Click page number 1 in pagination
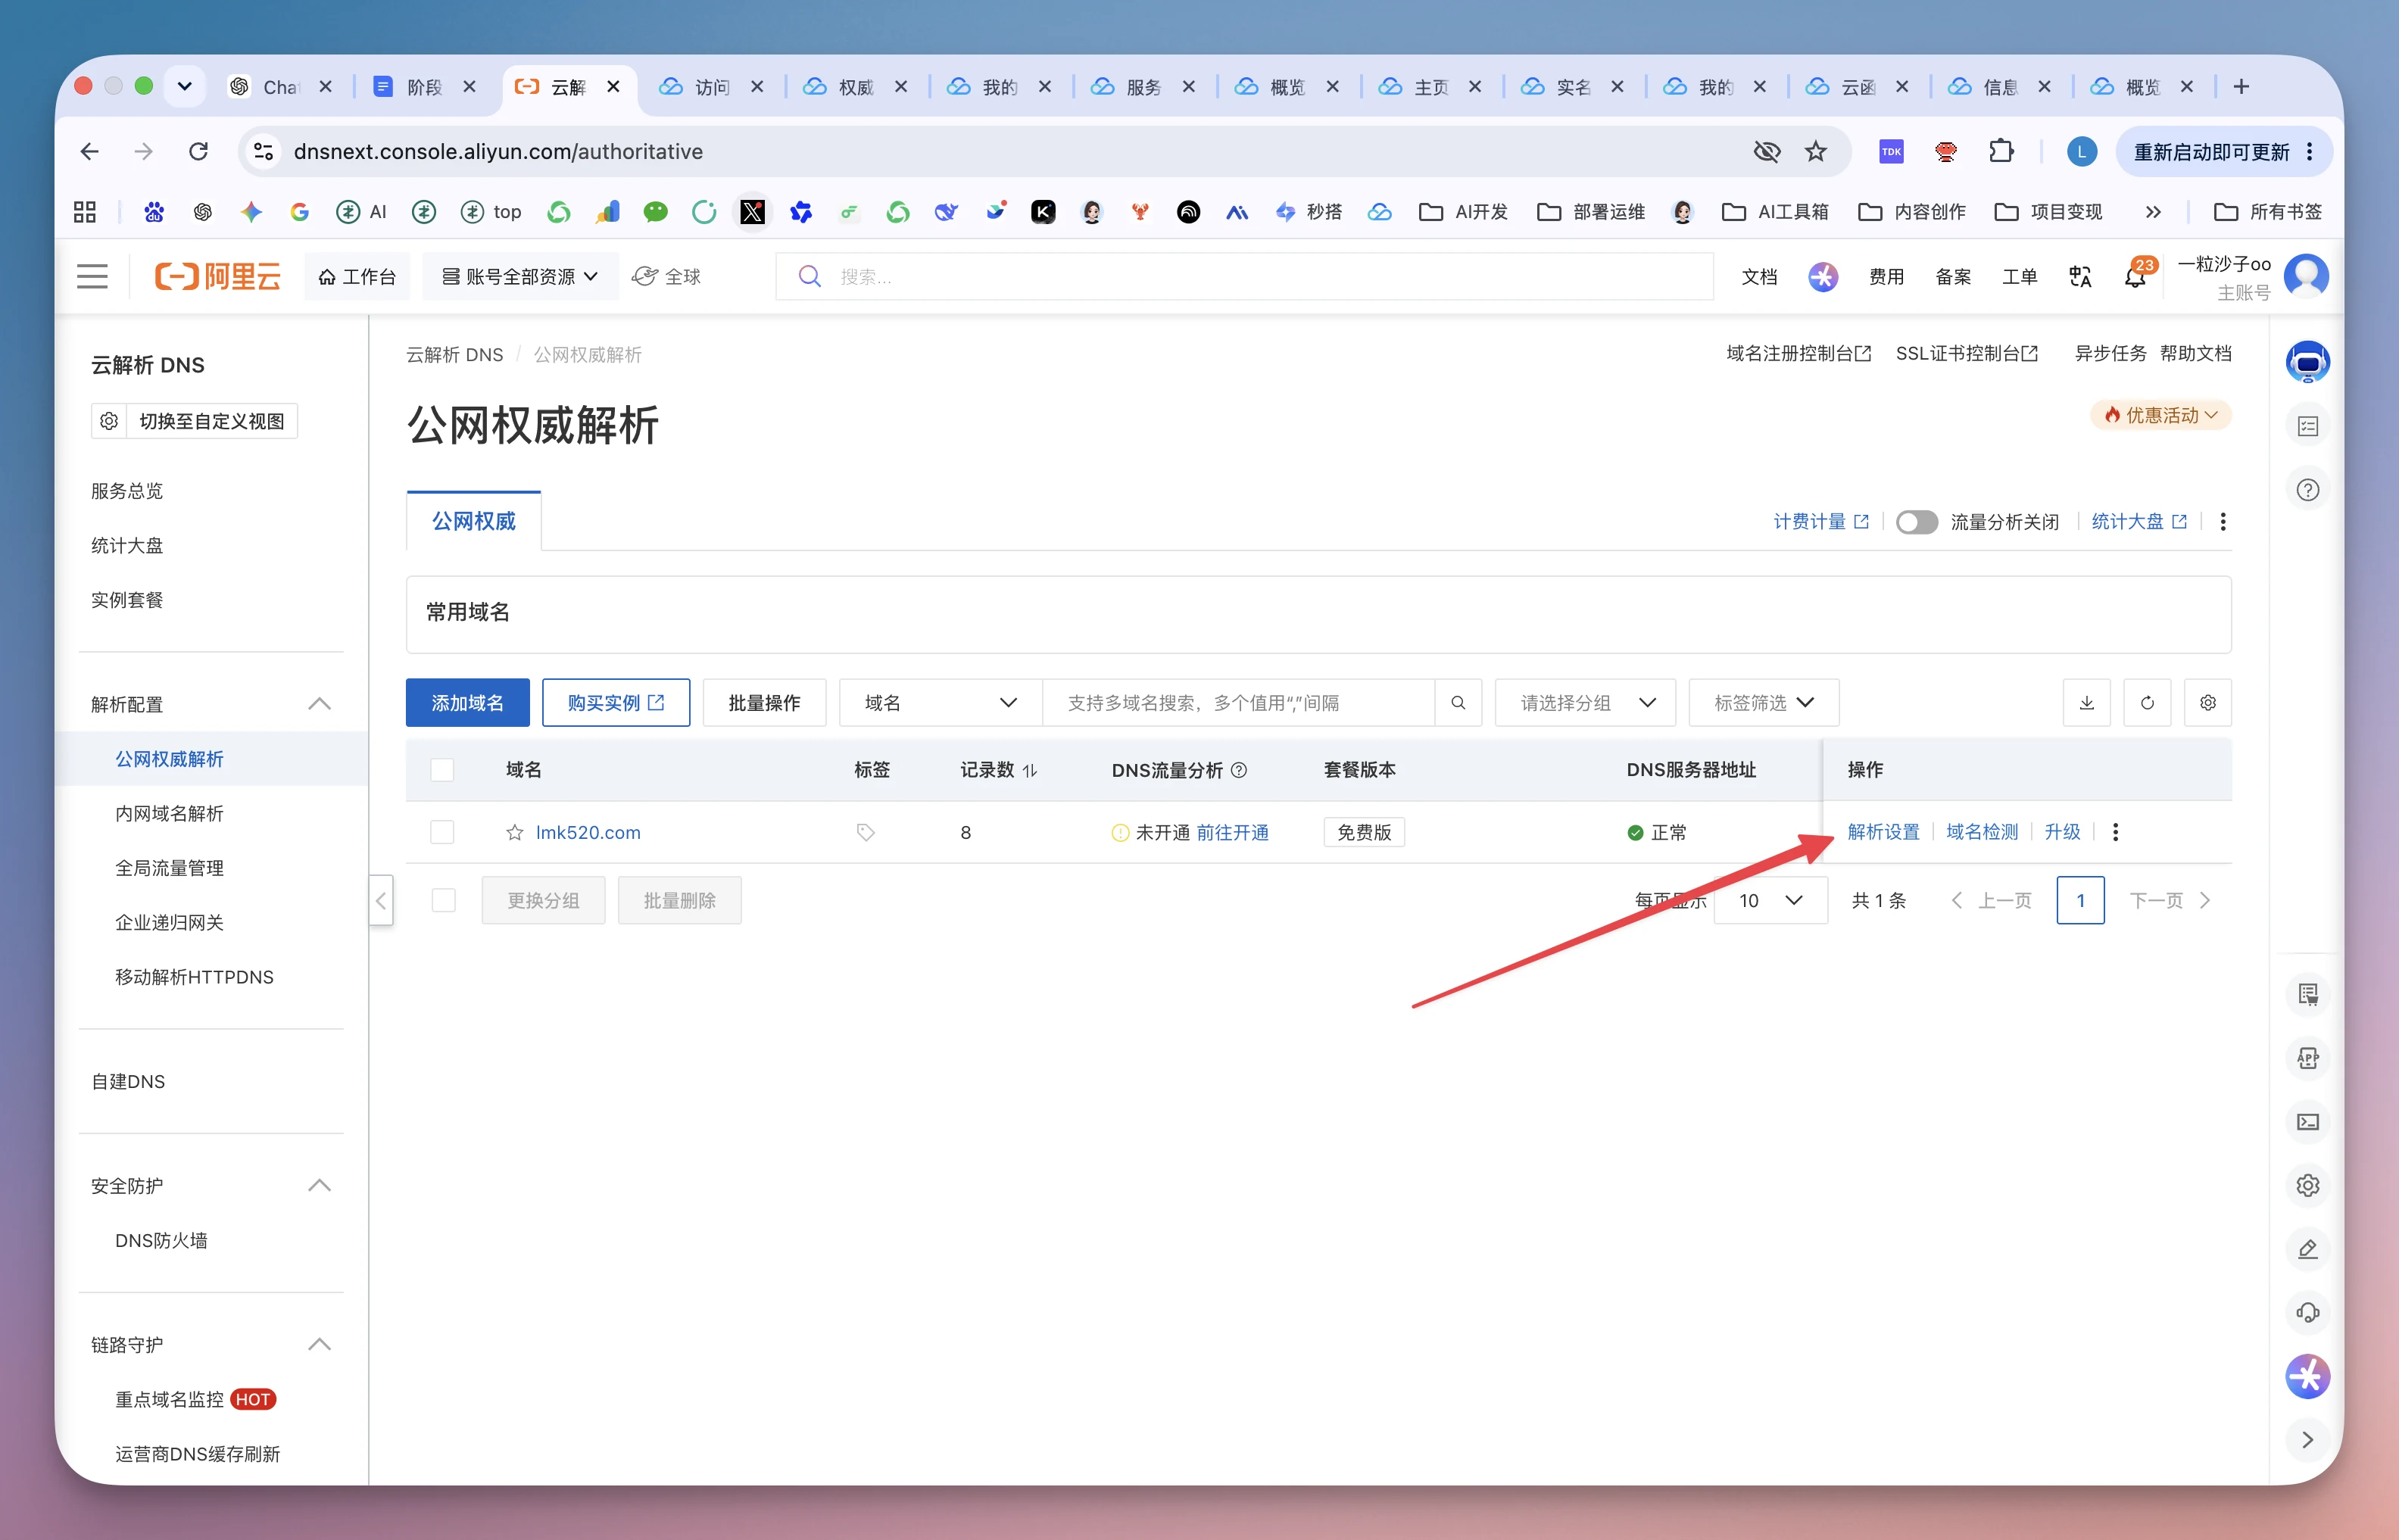This screenshot has height=1540, width=2399. pyautogui.click(x=2080, y=901)
